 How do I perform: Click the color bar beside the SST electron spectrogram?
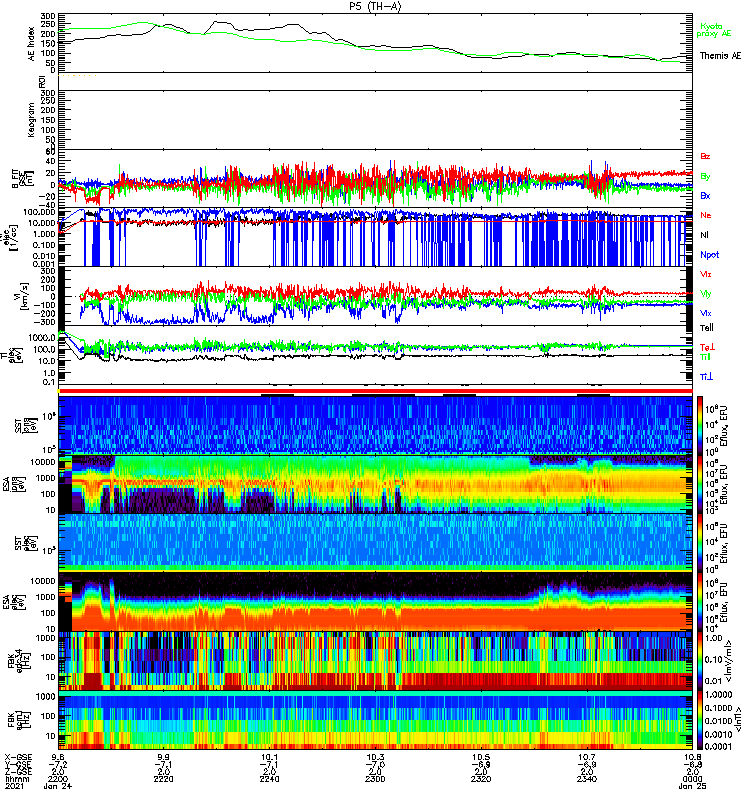pos(699,543)
